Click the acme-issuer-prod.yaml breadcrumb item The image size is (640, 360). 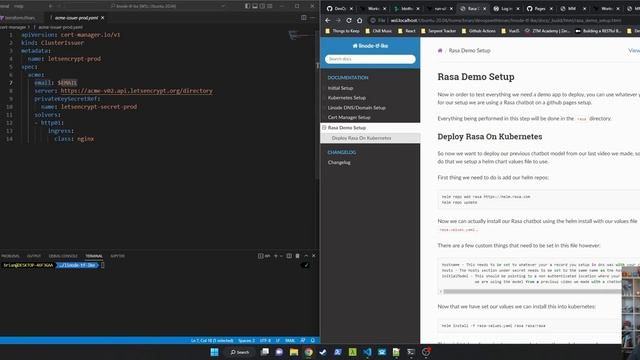(60, 27)
